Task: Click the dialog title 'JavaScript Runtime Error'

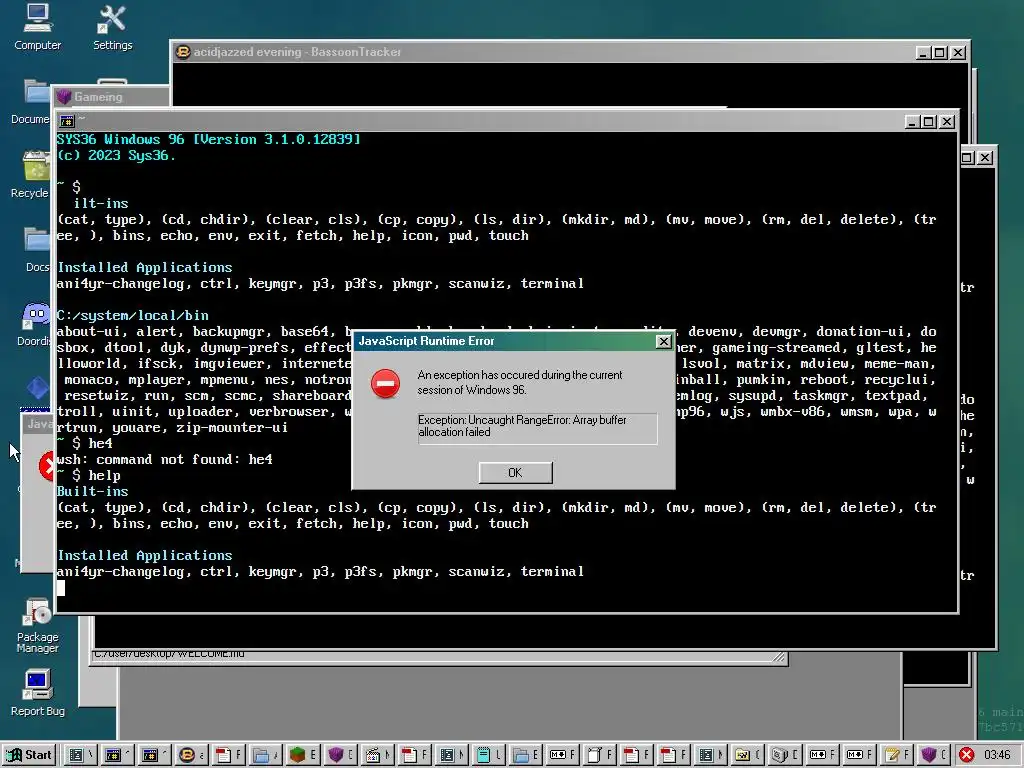Action: (426, 341)
